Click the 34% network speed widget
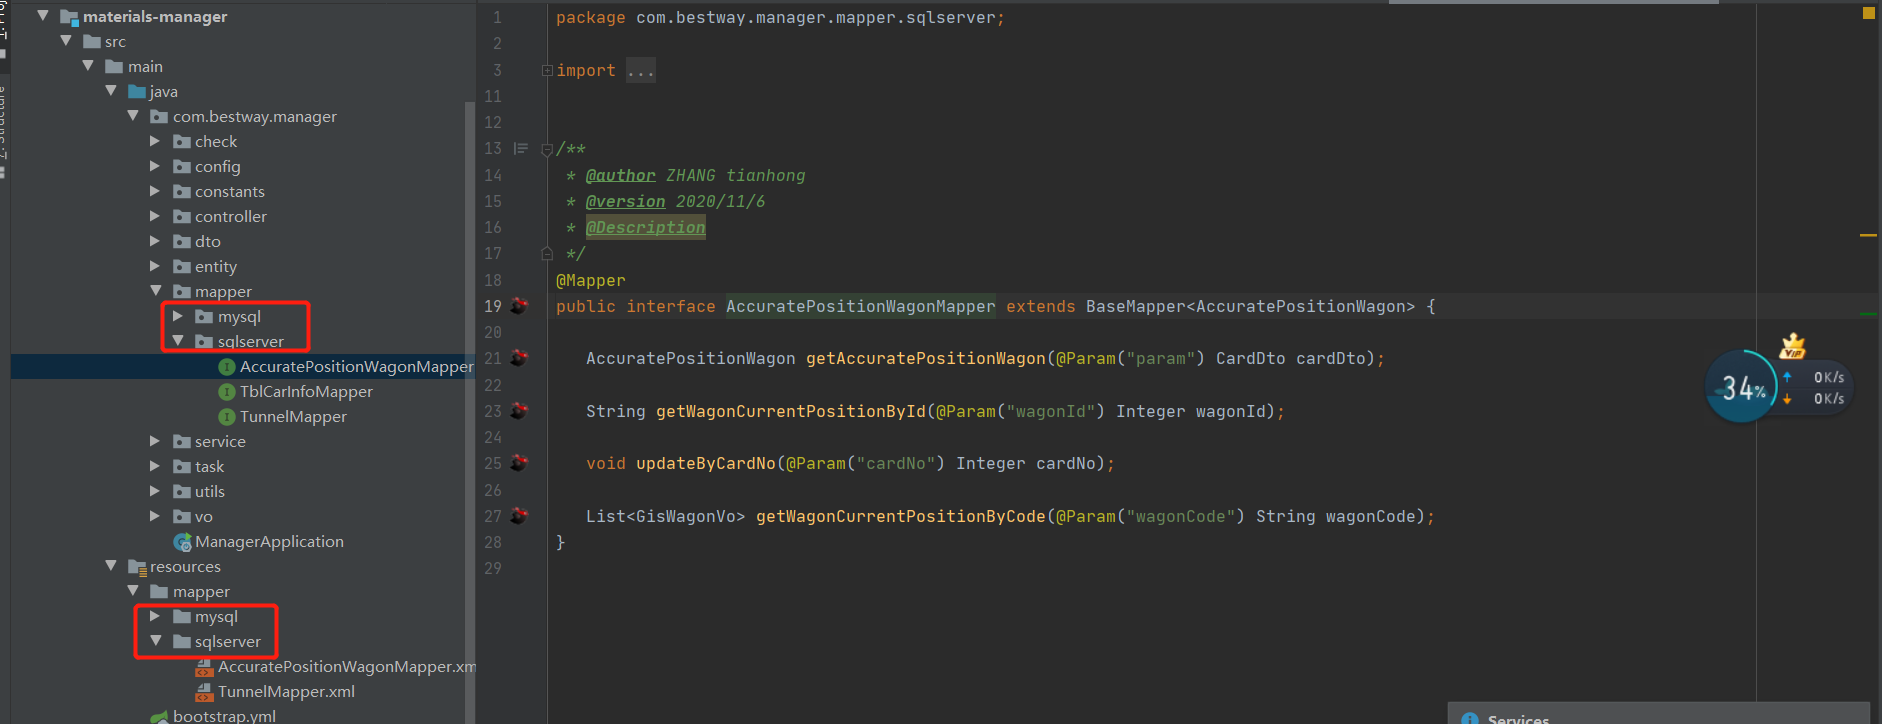 click(x=1741, y=387)
